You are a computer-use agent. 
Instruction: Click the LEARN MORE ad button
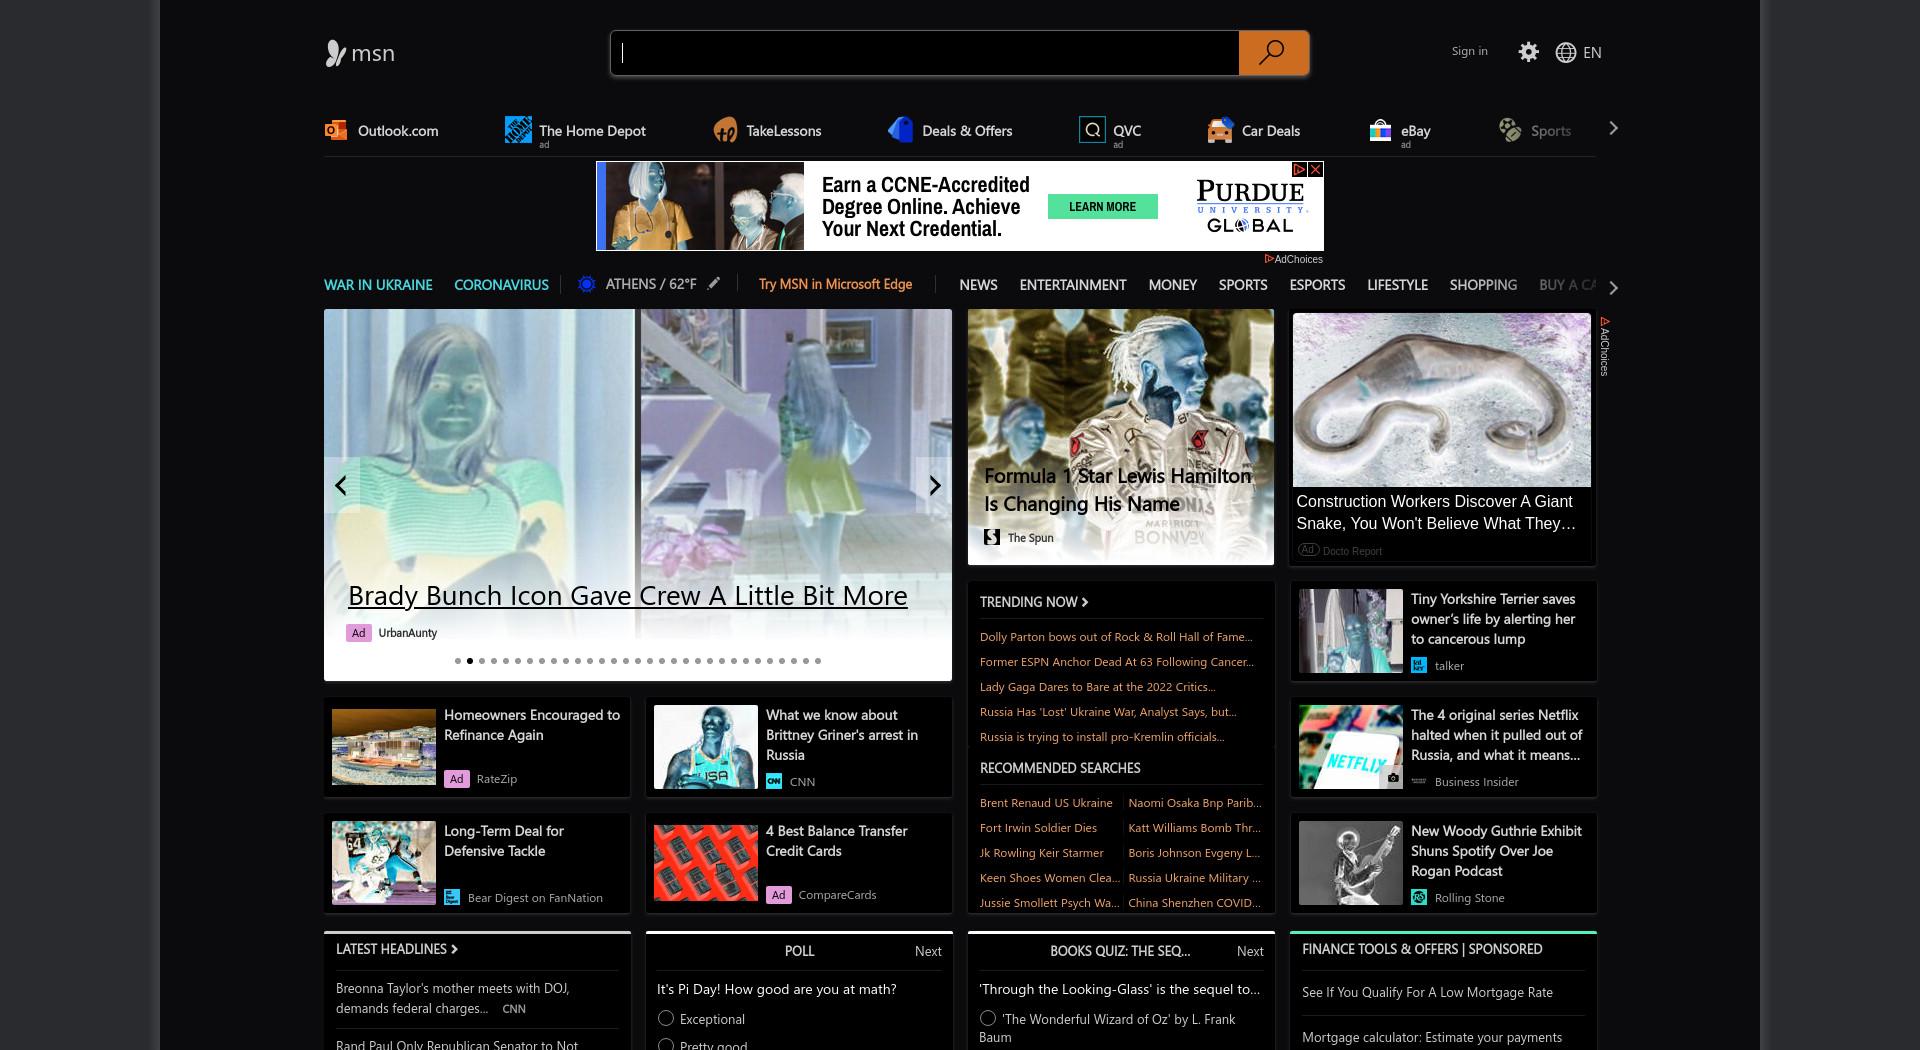[1102, 207]
